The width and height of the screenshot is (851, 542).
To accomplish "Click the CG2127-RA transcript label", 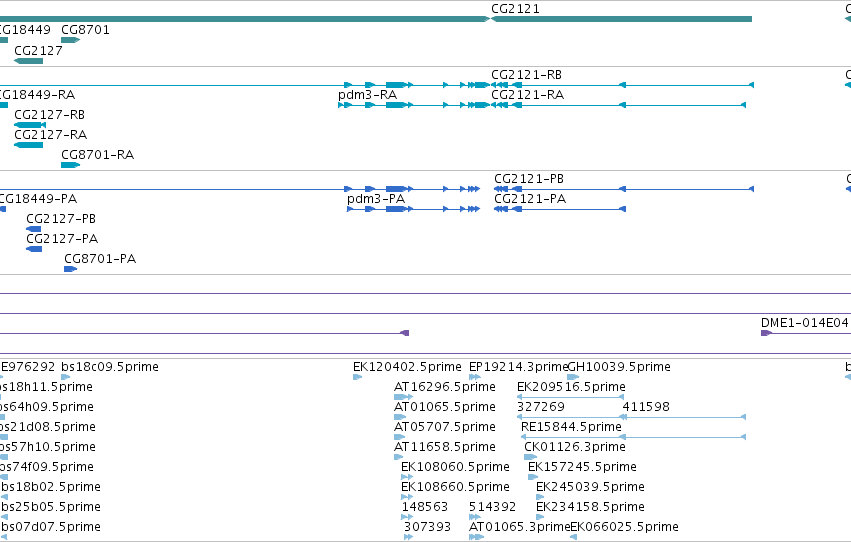I will [50, 135].
